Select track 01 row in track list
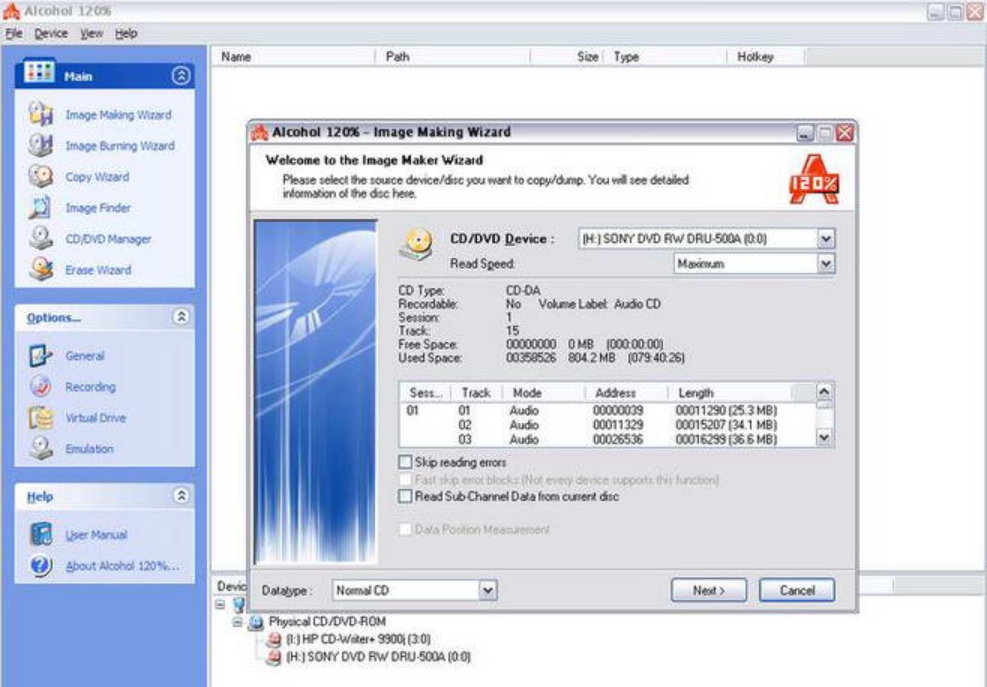This screenshot has height=687, width=987. [x=607, y=411]
